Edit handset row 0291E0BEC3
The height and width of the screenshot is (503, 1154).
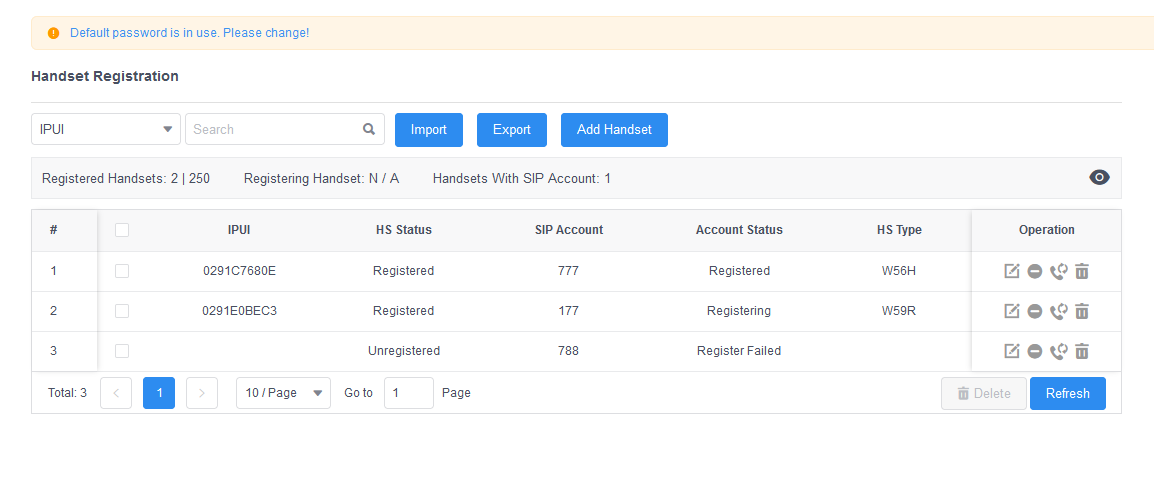point(1012,311)
